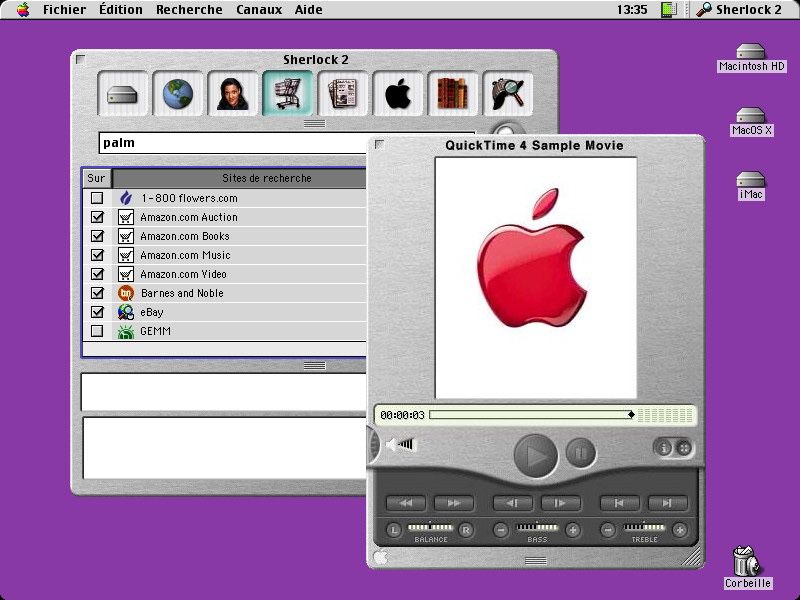Viewport: 800px width, 600px height.
Task: Open the Sherlock 2 application menu
Action: coord(739,9)
